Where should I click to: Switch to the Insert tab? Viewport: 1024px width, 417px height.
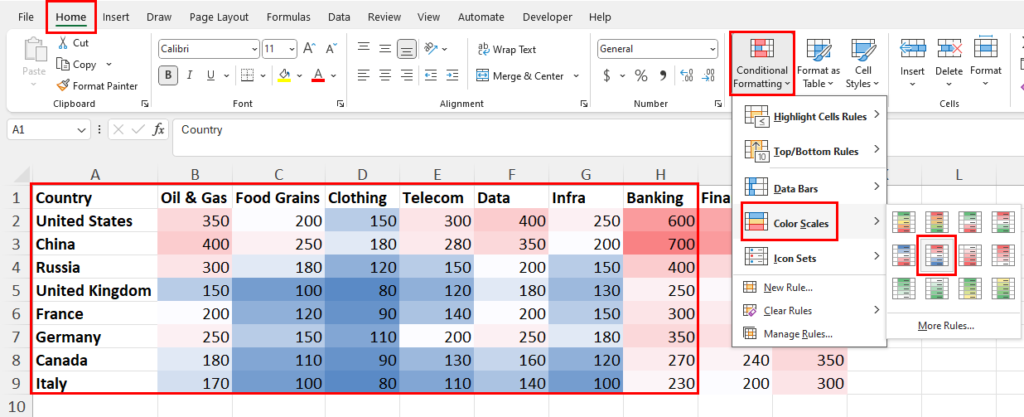coord(116,18)
